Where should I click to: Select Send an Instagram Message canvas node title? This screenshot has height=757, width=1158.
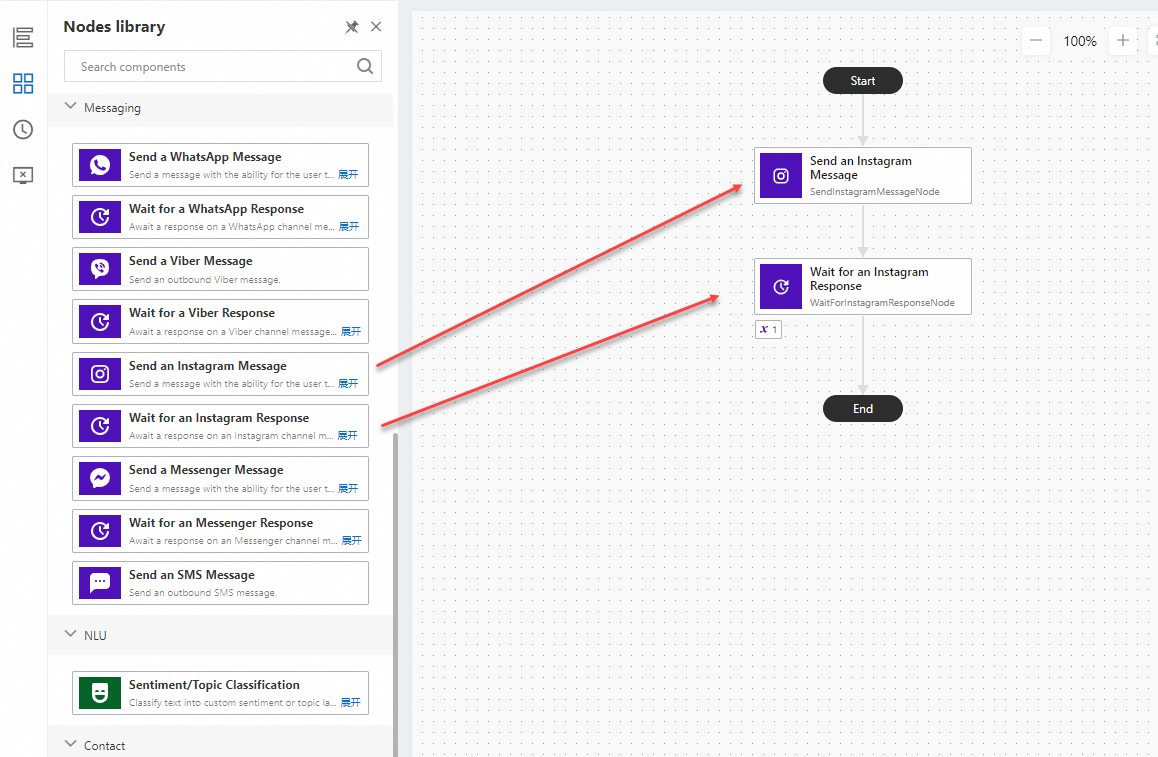[860, 168]
